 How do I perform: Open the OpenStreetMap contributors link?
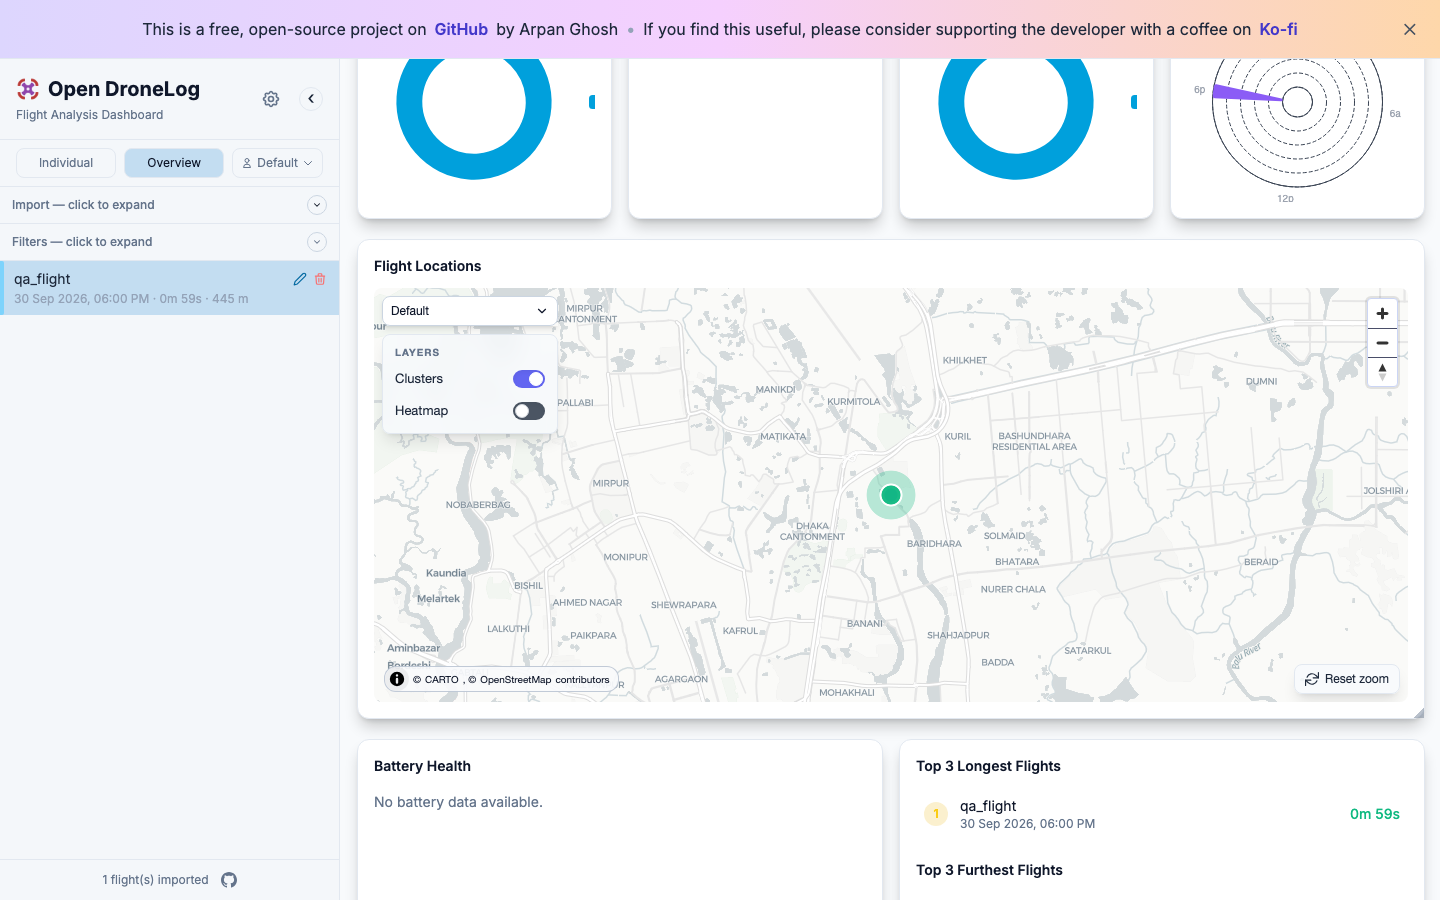click(x=539, y=680)
